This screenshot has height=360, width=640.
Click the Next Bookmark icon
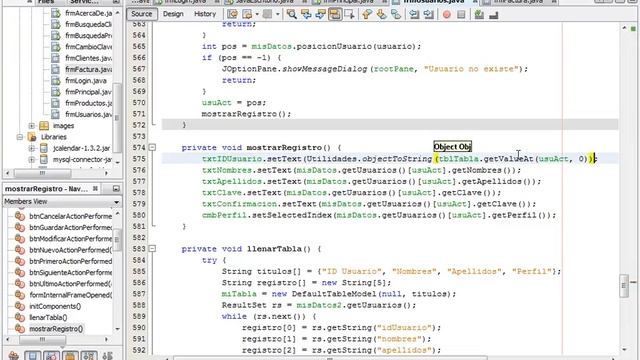click(x=381, y=15)
